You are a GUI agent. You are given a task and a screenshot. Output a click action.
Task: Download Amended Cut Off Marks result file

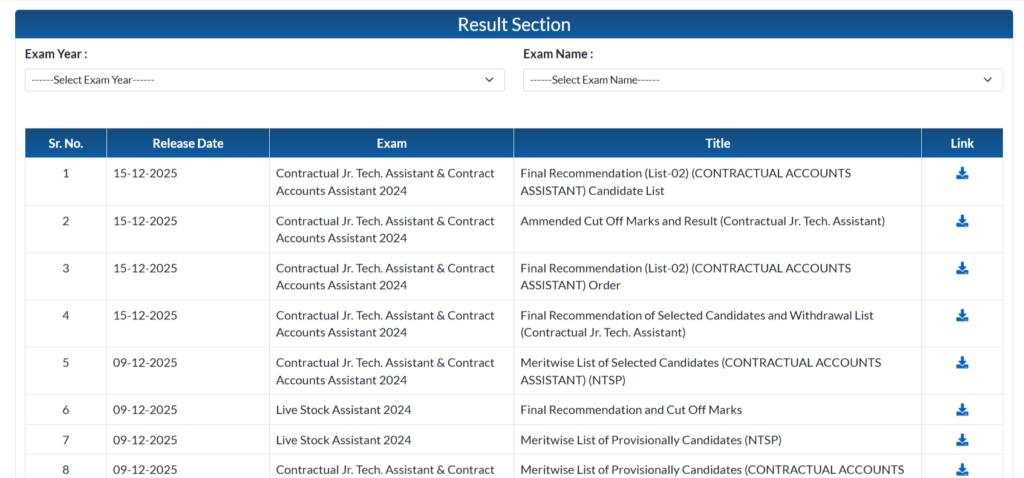[x=962, y=221]
